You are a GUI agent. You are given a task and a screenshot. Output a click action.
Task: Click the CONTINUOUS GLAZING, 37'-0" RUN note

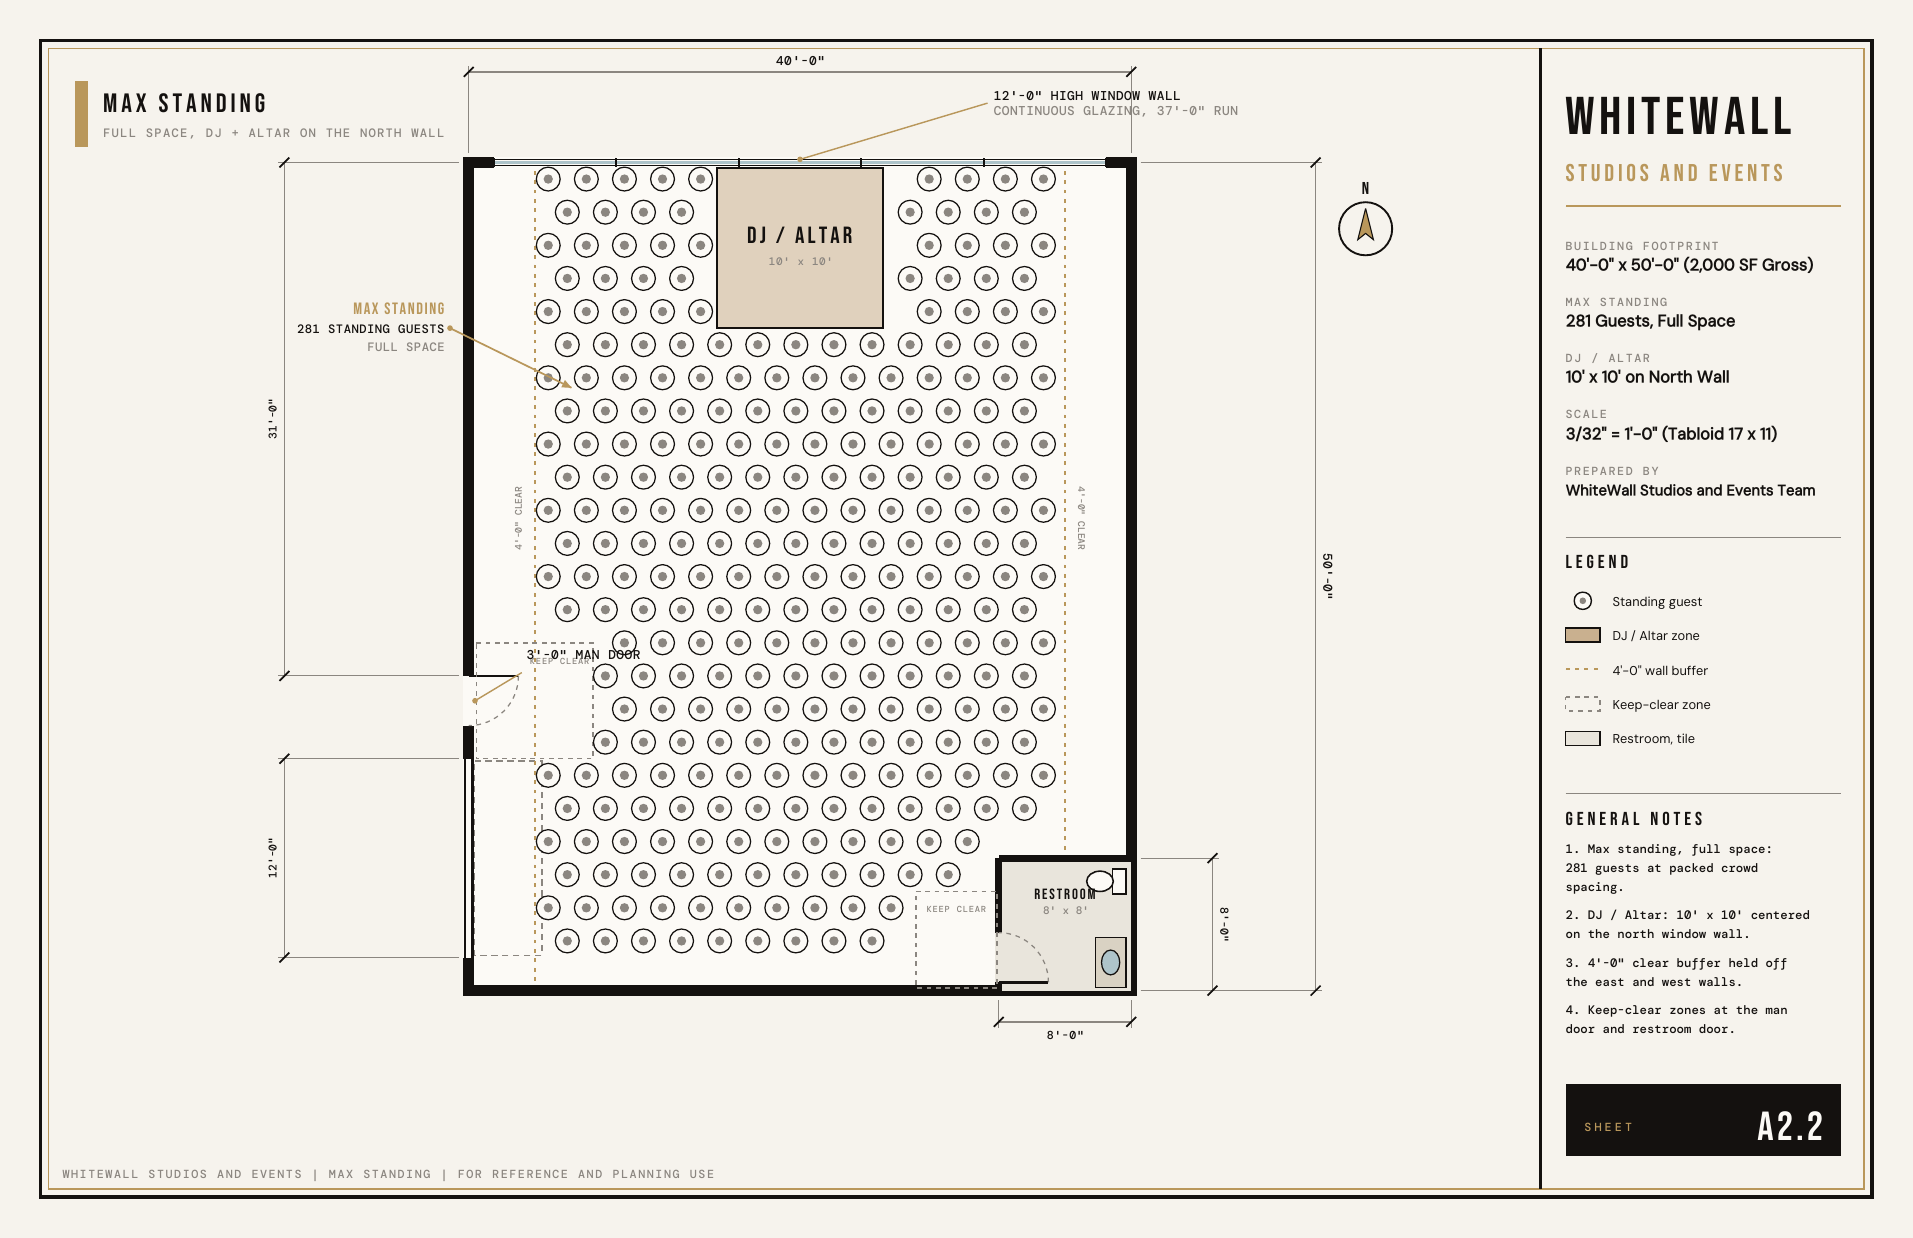[x=1115, y=111]
